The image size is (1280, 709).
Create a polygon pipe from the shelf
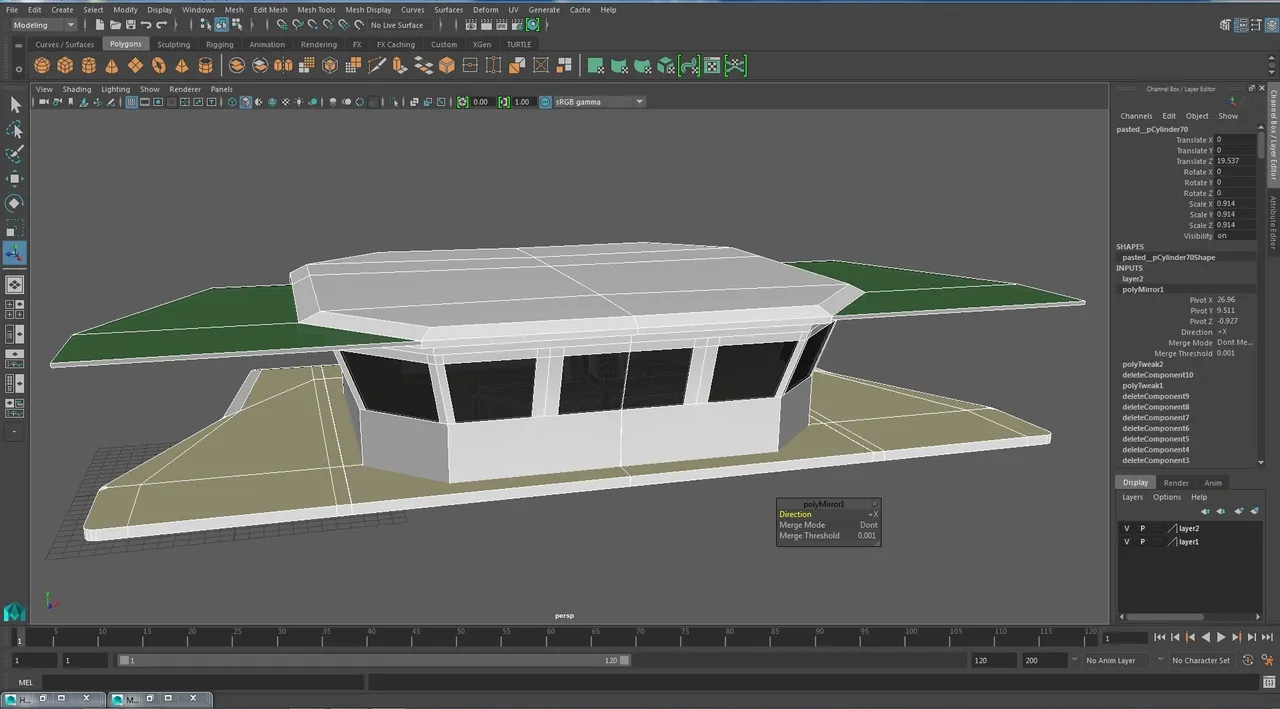coord(205,66)
